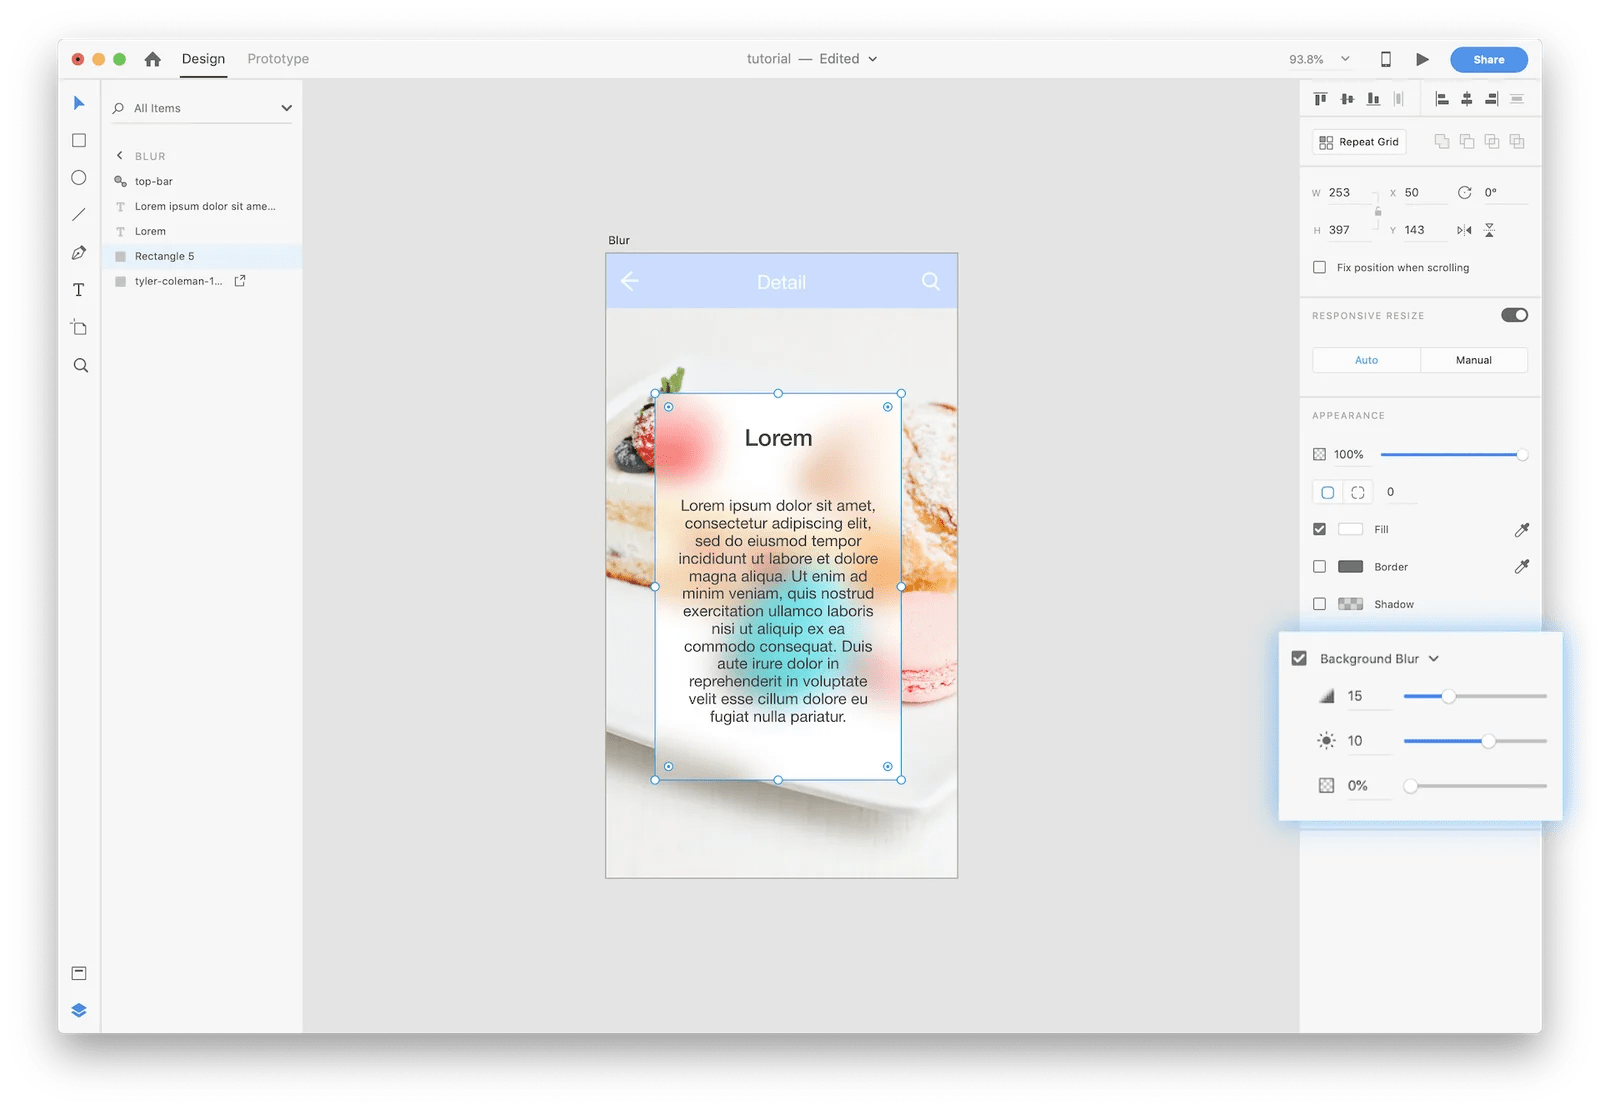The height and width of the screenshot is (1110, 1600).
Task: Select same radius for all corners
Action: click(x=1328, y=492)
